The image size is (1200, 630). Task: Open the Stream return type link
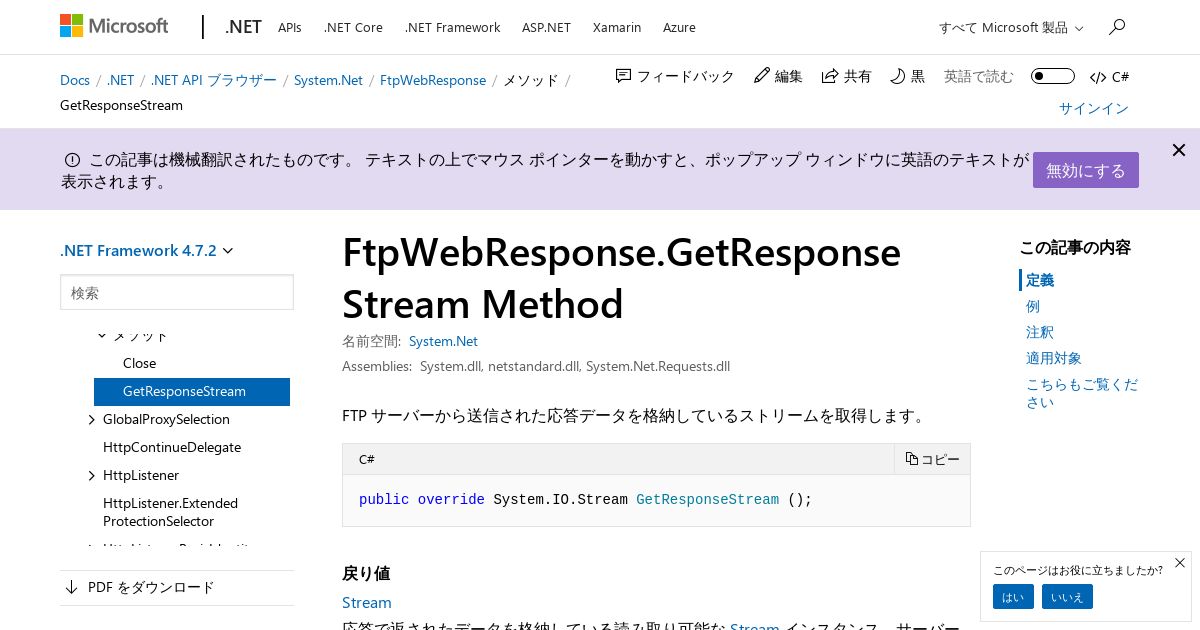tap(367, 602)
